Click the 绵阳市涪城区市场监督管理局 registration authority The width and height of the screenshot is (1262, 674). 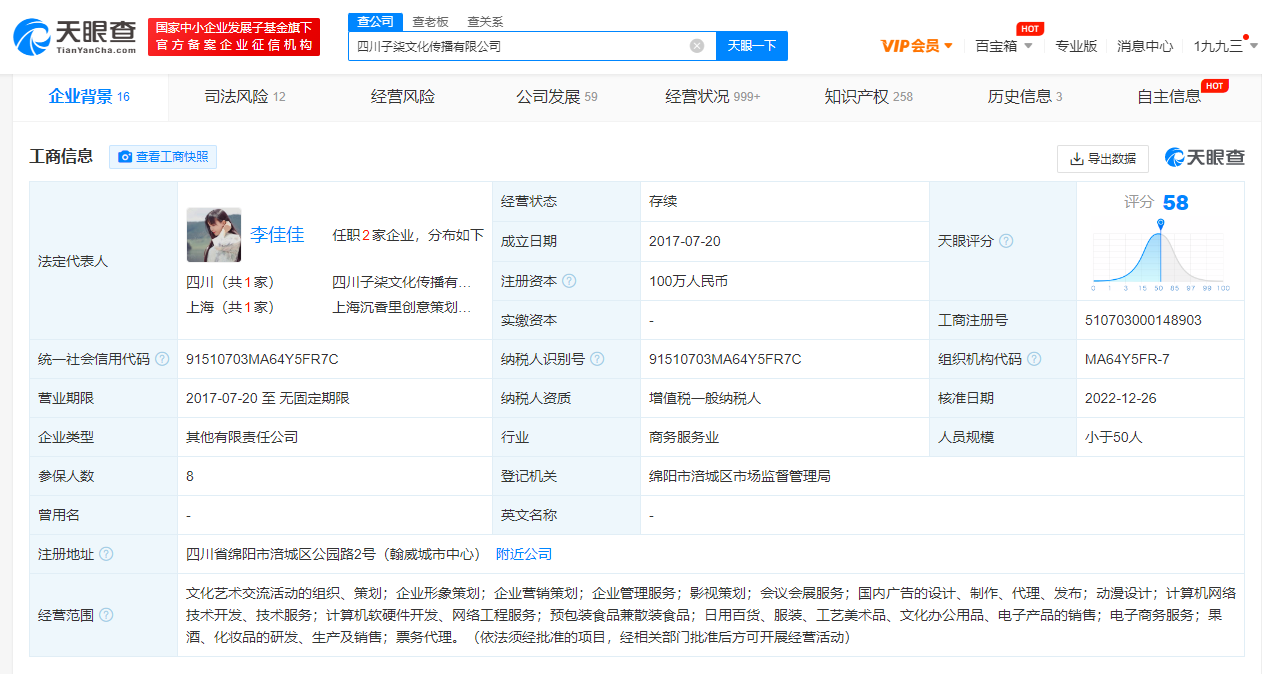pyautogui.click(x=740, y=476)
